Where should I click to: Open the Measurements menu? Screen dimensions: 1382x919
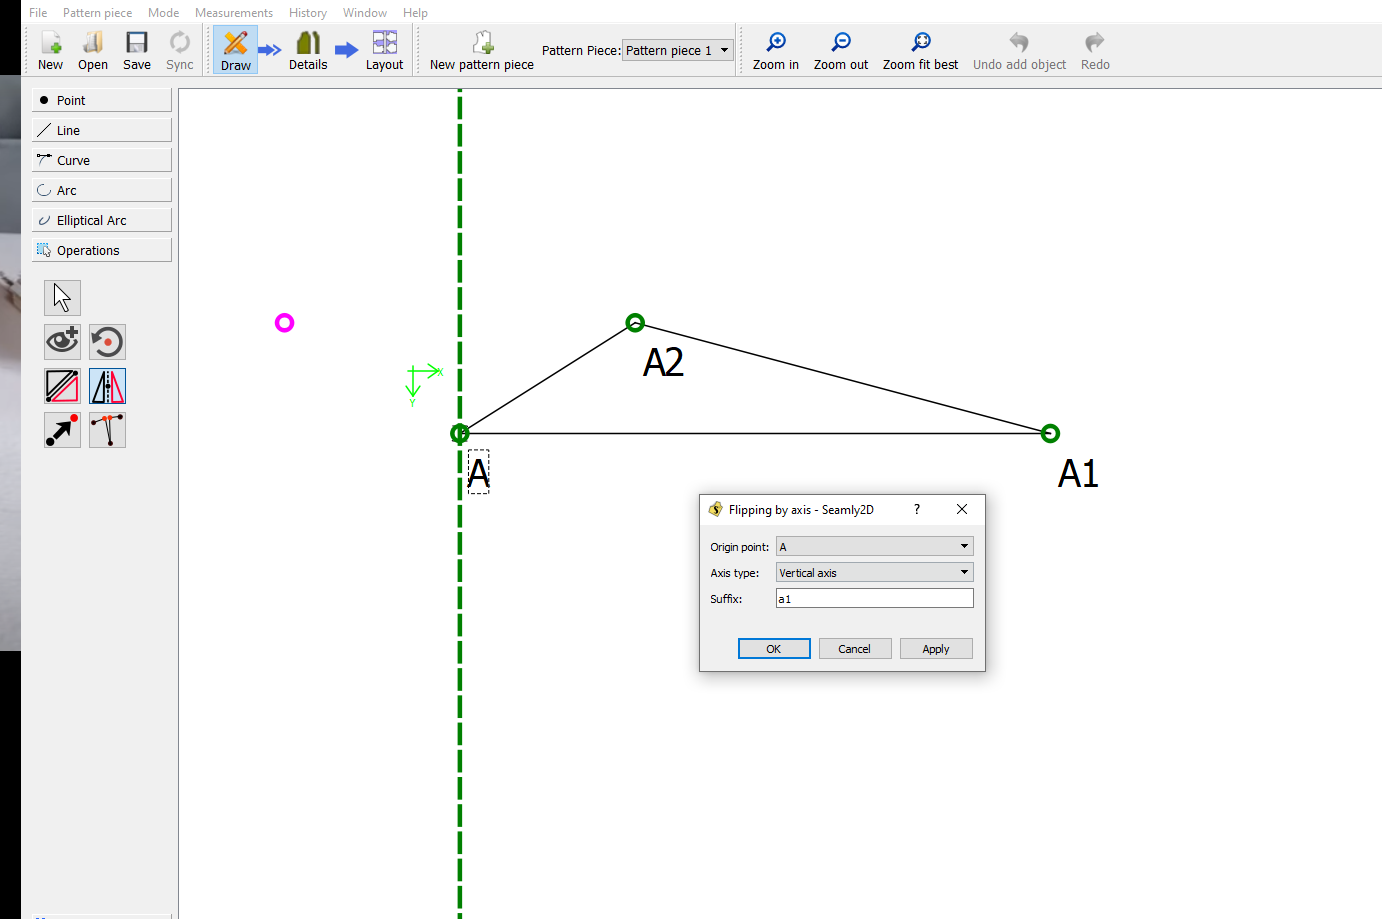click(x=234, y=13)
